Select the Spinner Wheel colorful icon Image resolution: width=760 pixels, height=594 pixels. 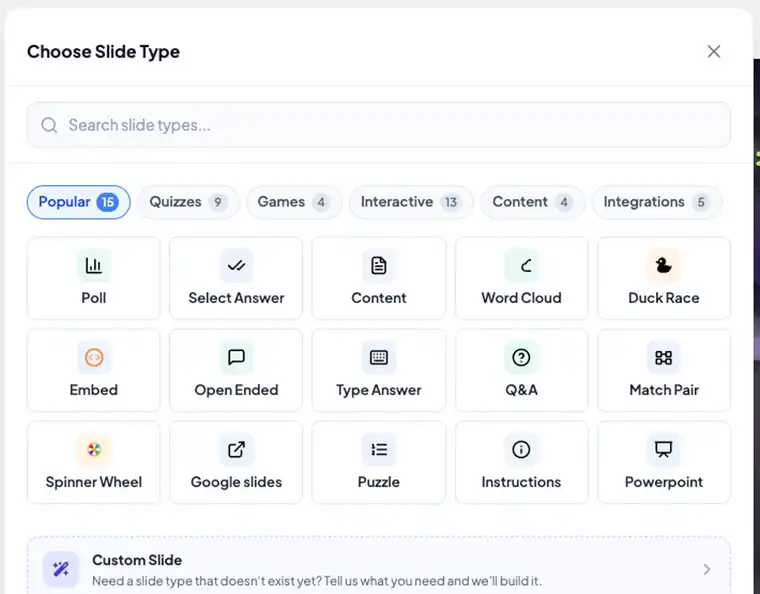tap(94, 450)
